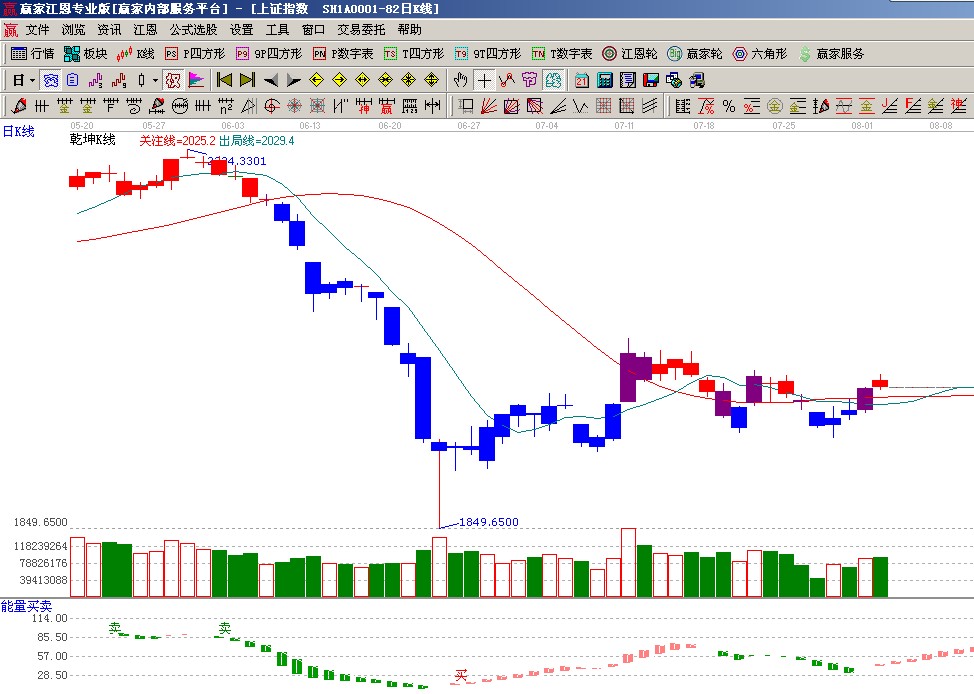
Task: Toggle the red 权 button in toolbar
Action: tap(172, 80)
